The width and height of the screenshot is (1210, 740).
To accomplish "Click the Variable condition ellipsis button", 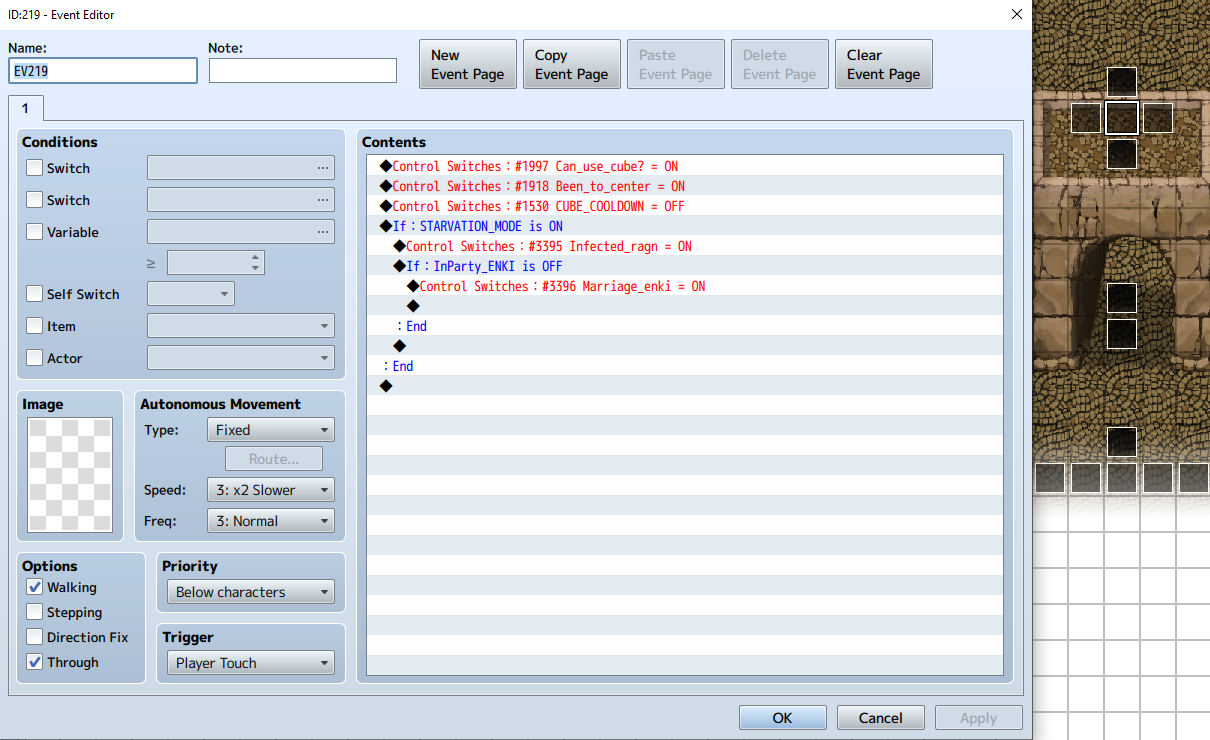I will pyautogui.click(x=322, y=232).
